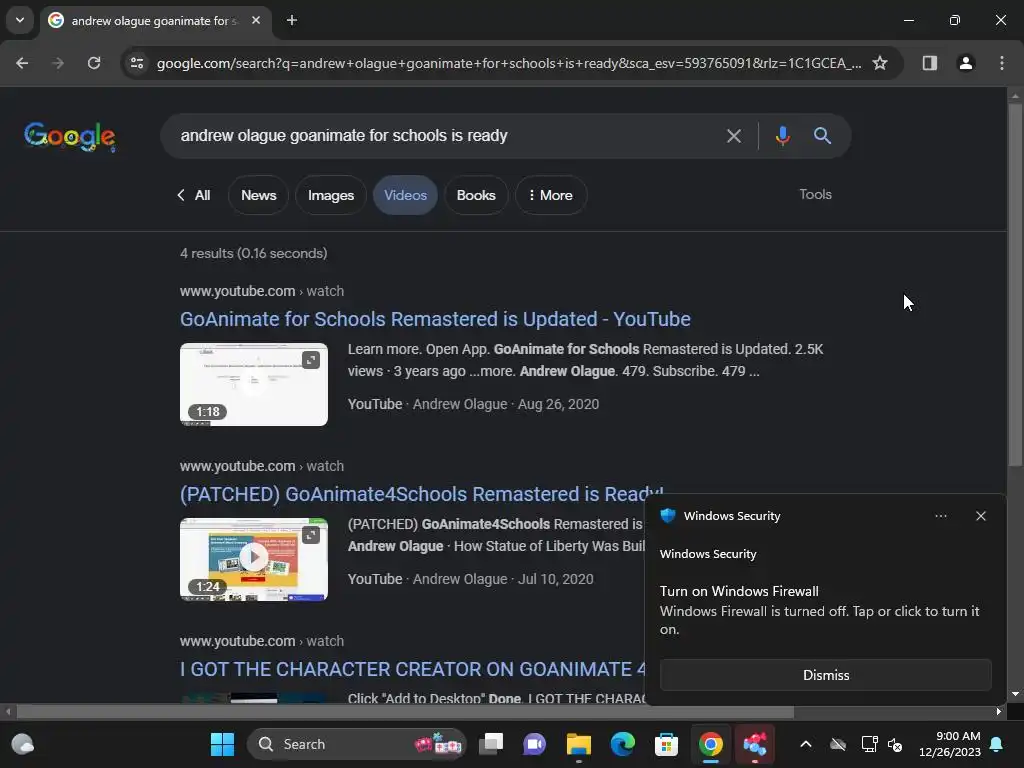
Task: Reload the current page
Action: (94, 63)
